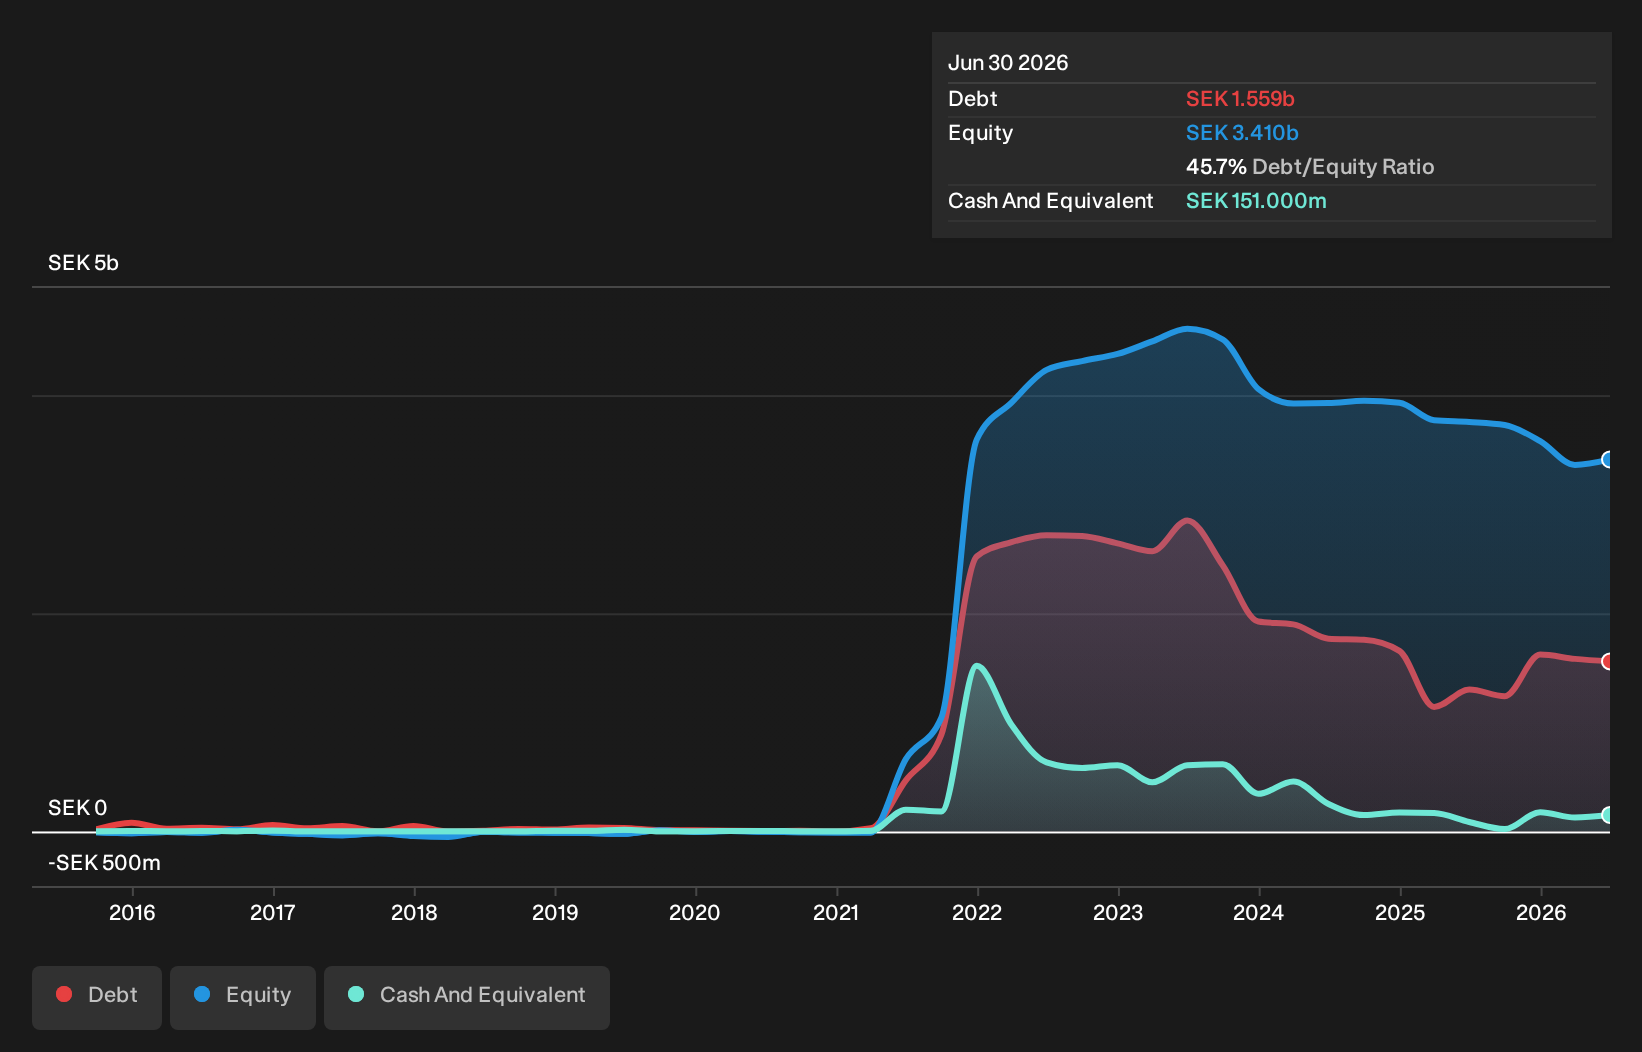
Task: Click the SEK 151.000m cash value
Action: click(1256, 201)
